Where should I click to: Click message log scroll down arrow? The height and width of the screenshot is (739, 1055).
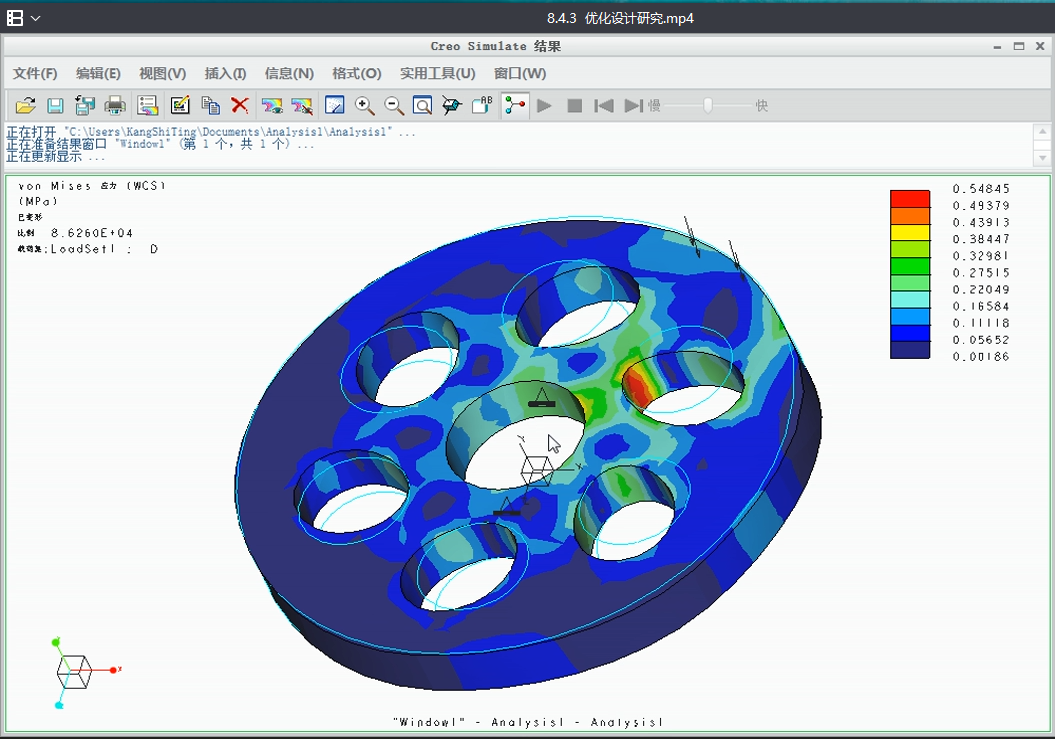[x=1042, y=158]
